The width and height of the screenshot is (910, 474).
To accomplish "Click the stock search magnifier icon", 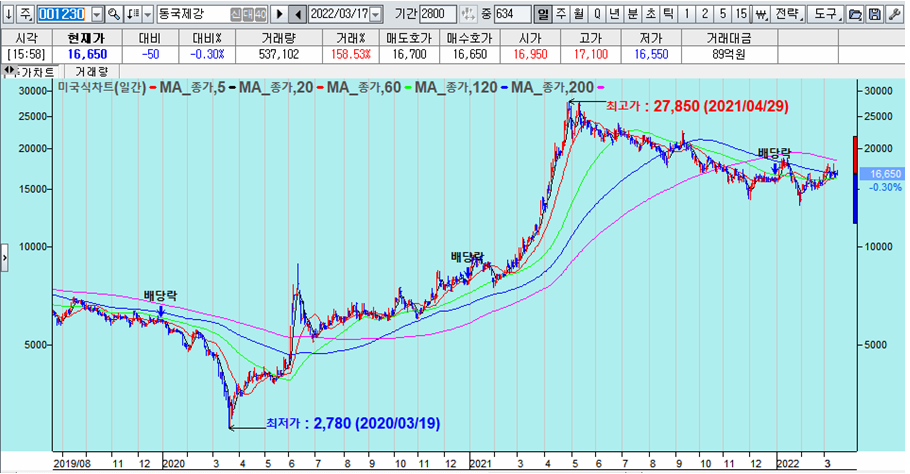I will click(x=113, y=15).
